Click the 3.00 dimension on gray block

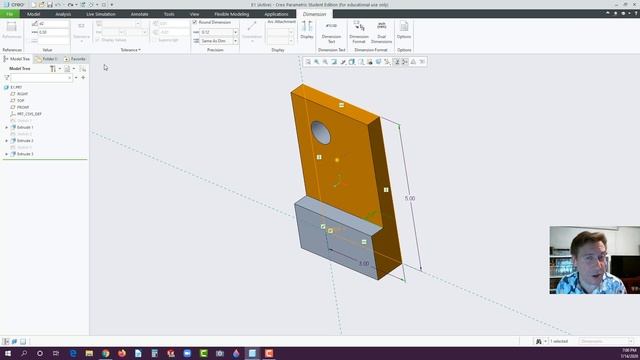(364, 264)
